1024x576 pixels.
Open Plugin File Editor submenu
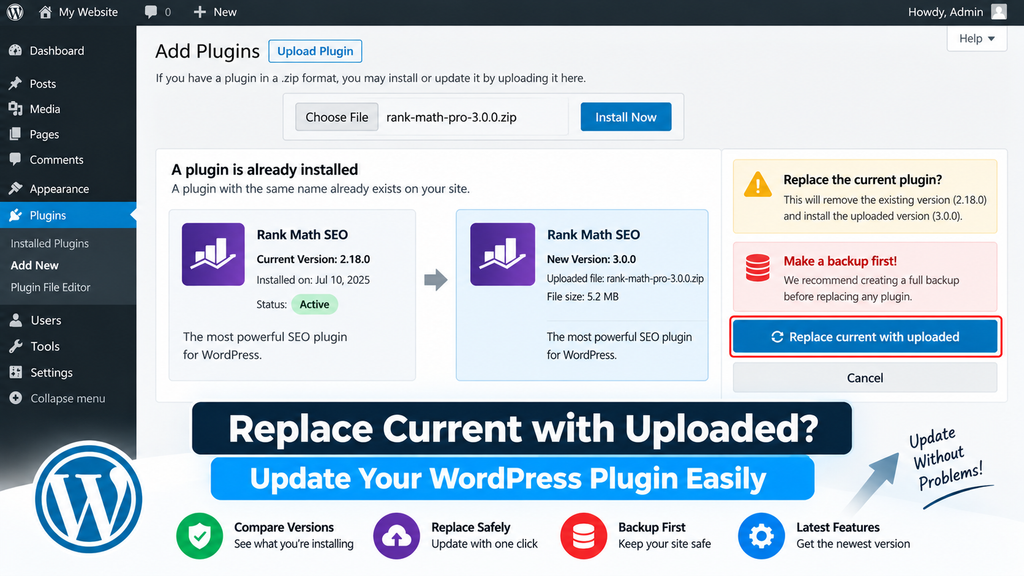coord(50,287)
